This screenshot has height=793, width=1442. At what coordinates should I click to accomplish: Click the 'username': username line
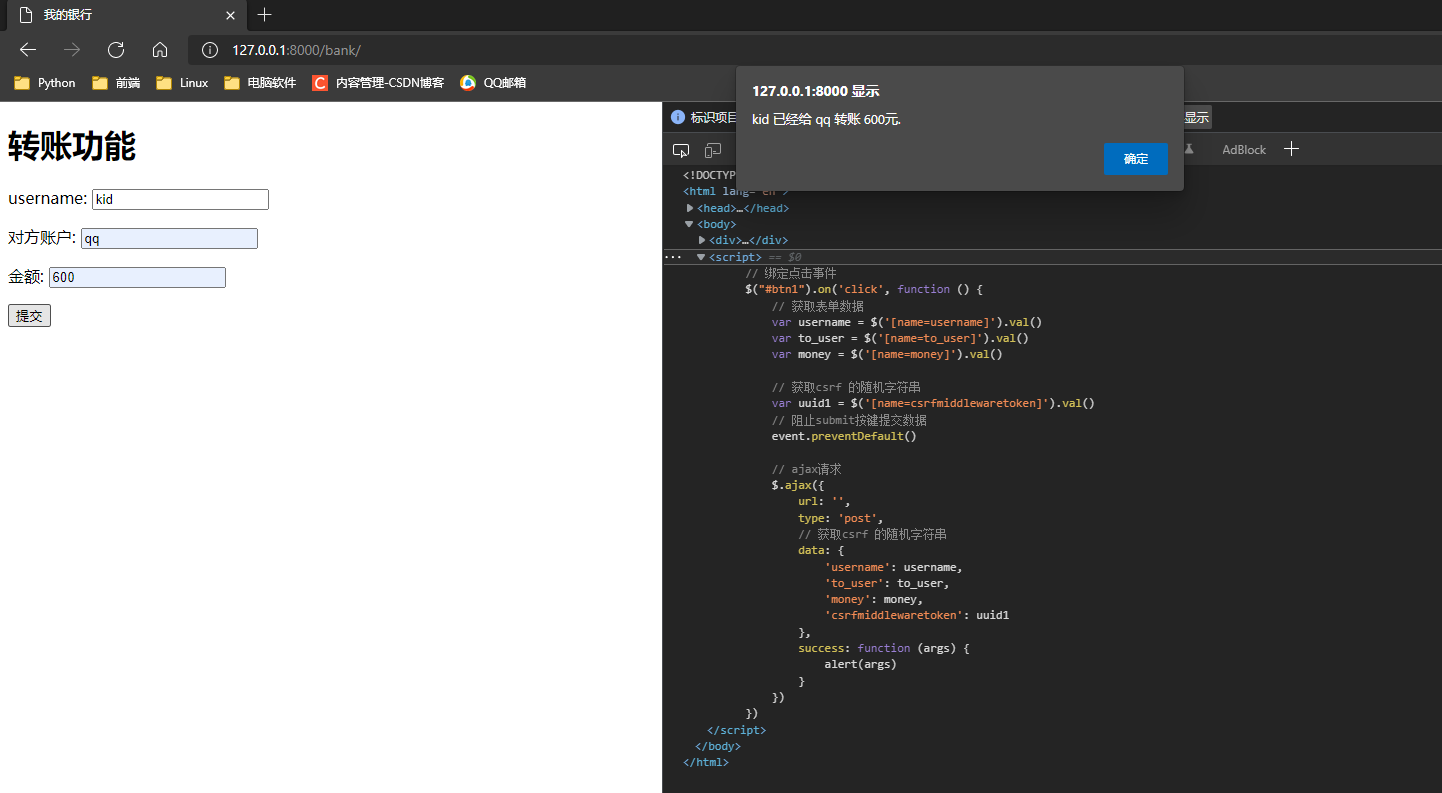[x=893, y=567]
